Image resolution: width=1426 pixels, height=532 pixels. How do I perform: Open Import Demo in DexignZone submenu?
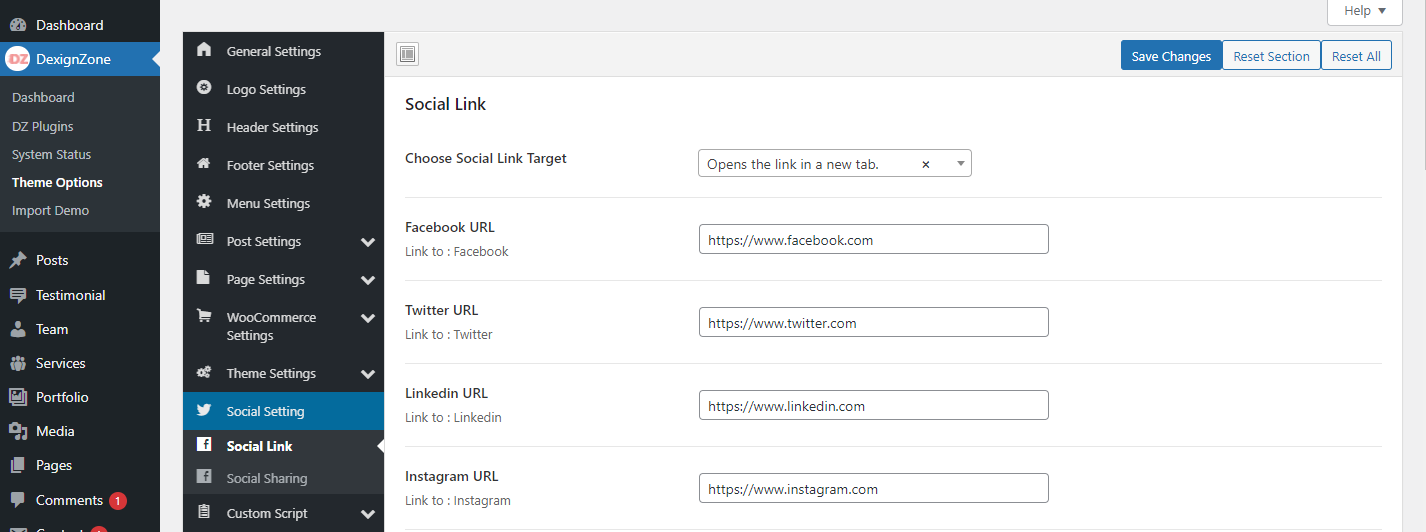(50, 211)
